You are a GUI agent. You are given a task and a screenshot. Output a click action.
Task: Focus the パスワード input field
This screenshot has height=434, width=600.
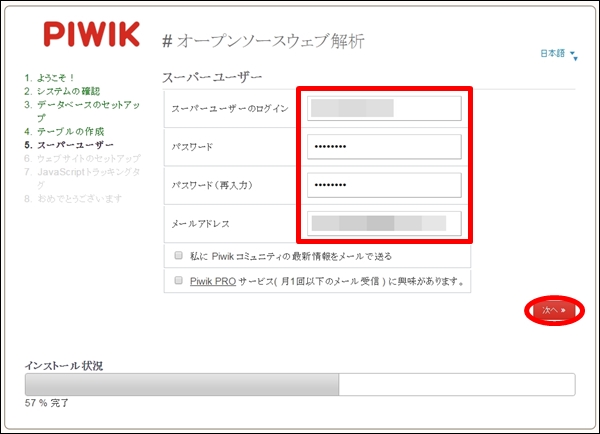(384, 147)
